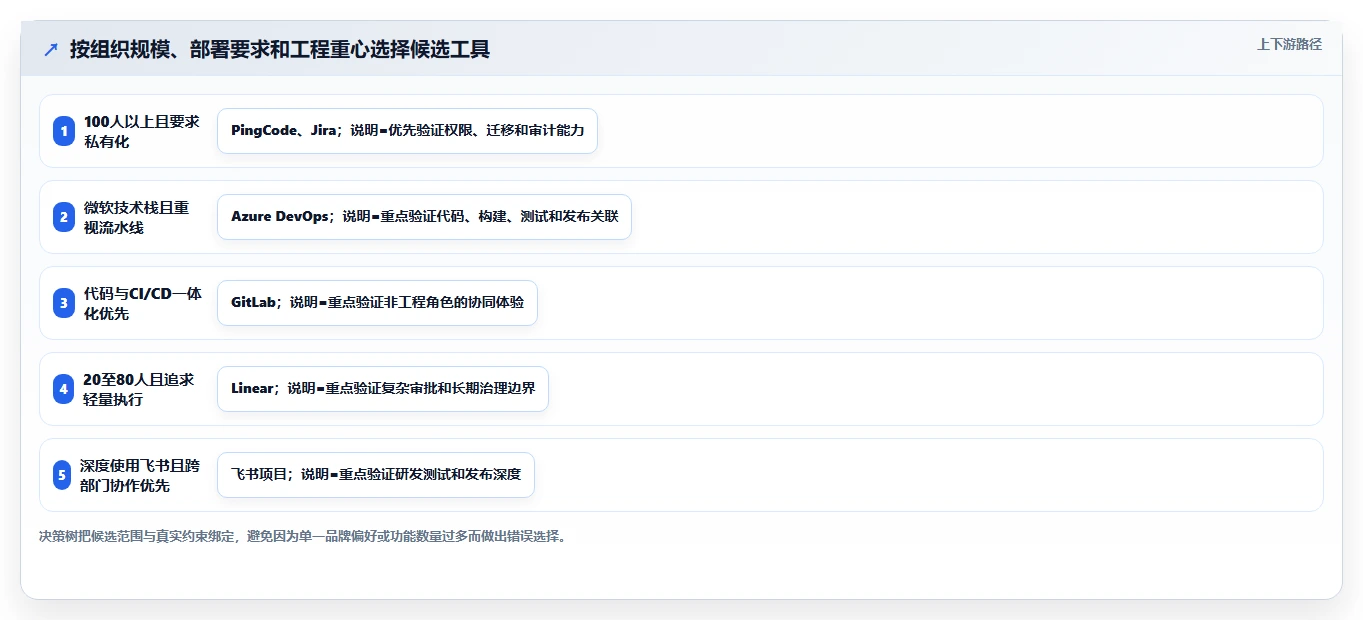
Task: Click the arrow icon beside the heading
Action: [51, 49]
